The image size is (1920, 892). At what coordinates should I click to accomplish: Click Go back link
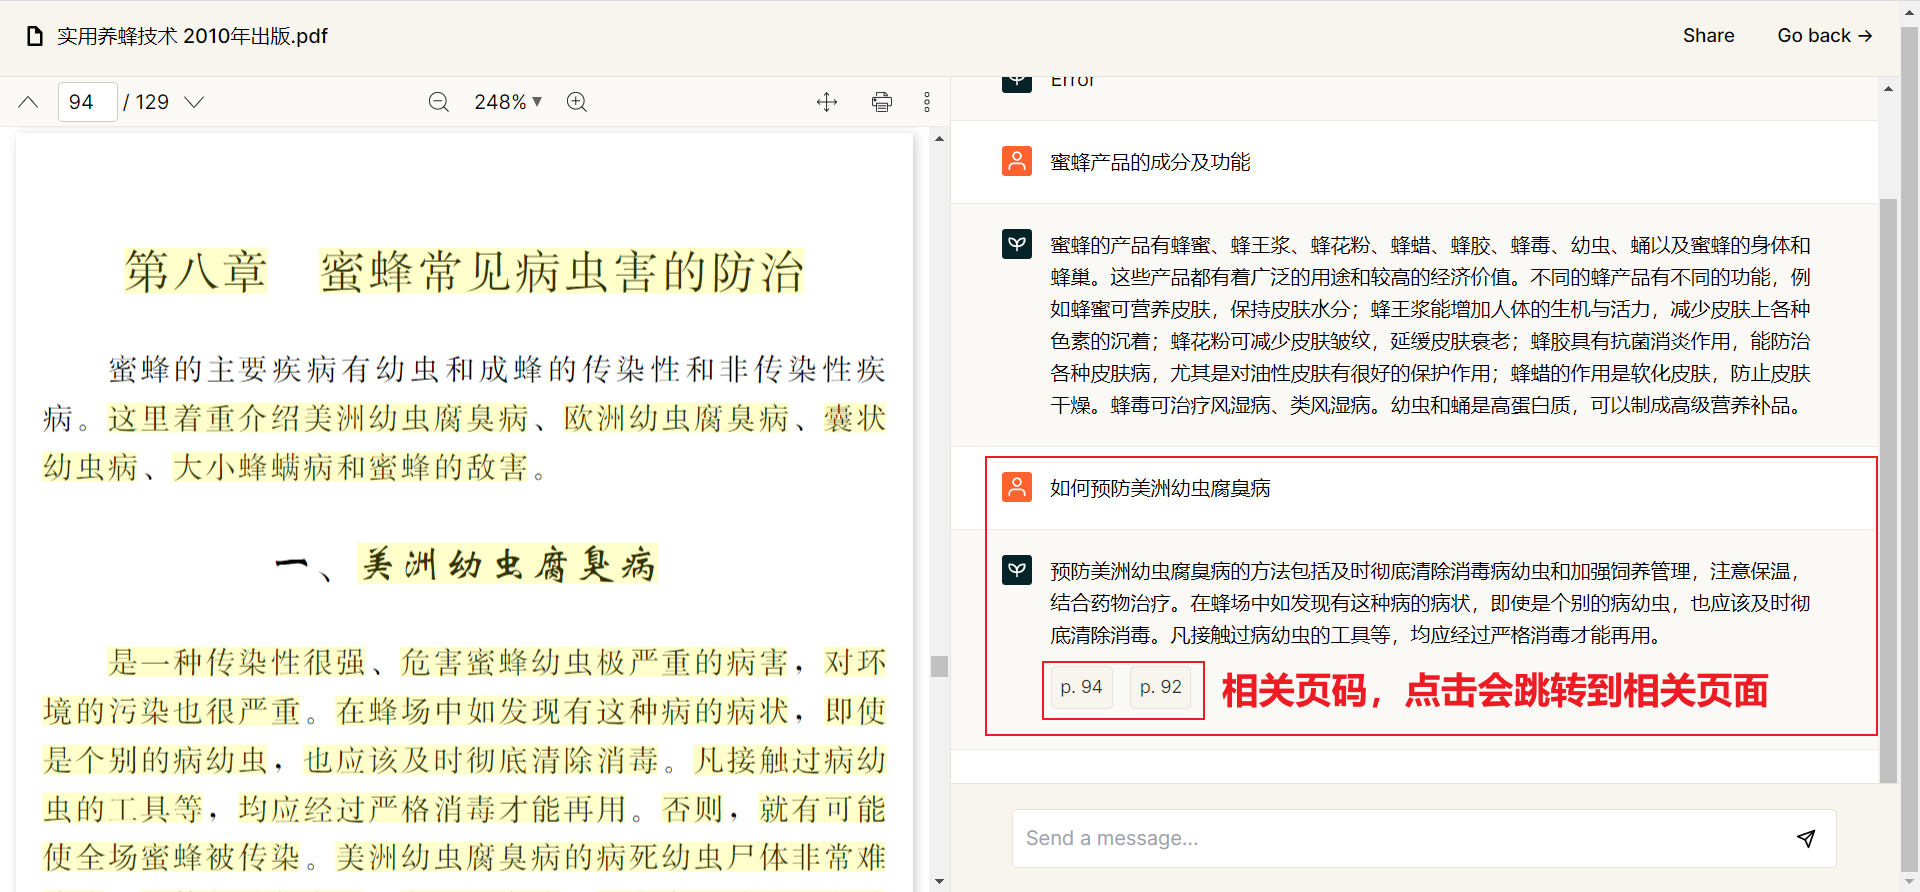[x=1824, y=36]
